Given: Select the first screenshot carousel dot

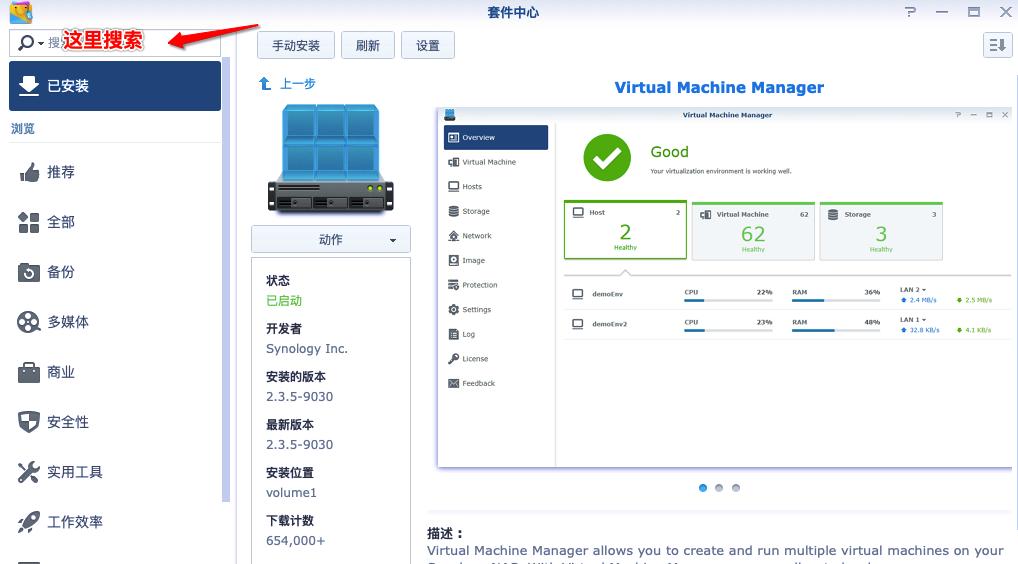Looking at the screenshot, I should (x=702, y=488).
